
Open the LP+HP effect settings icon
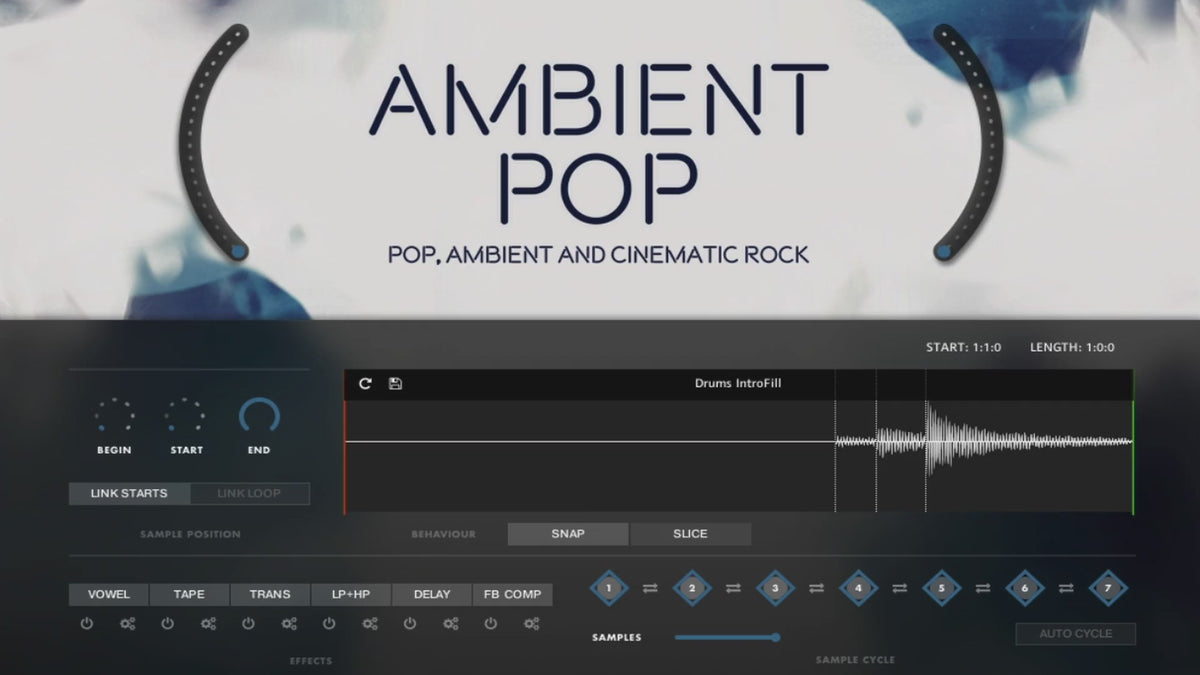(370, 624)
